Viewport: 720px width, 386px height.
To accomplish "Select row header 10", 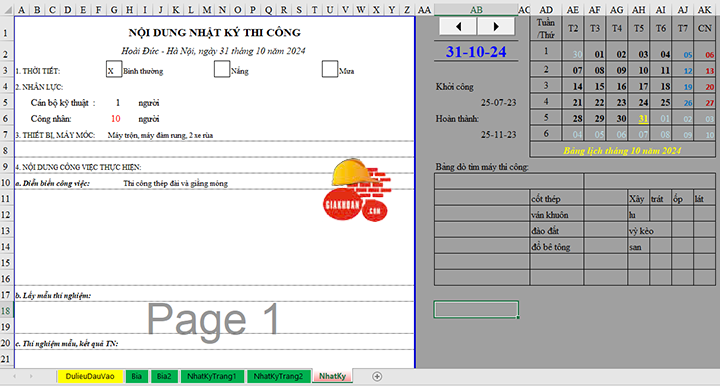I will coord(6,183).
